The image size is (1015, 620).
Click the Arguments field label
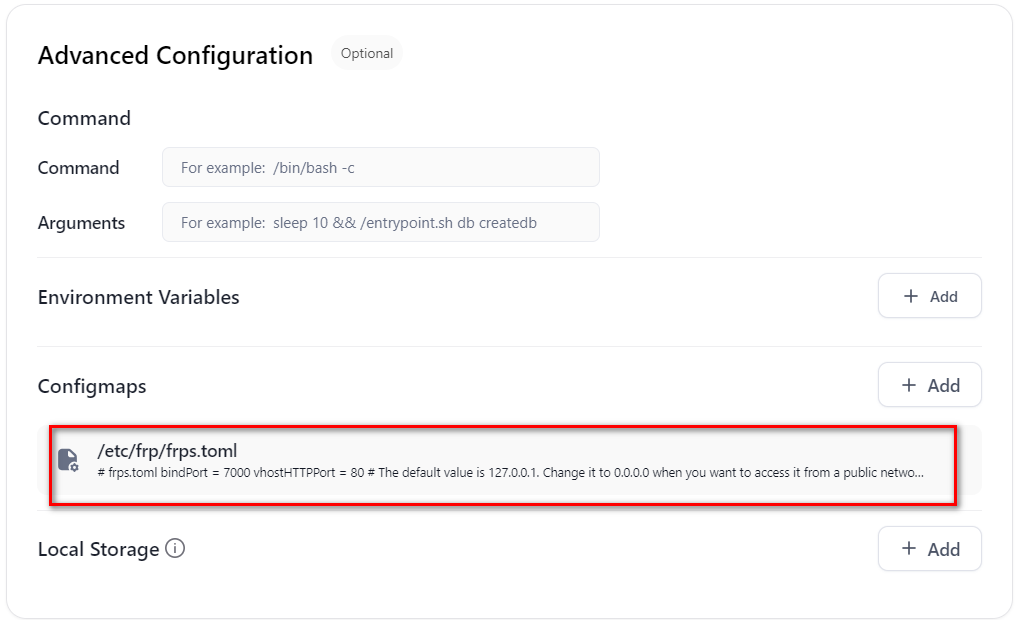[81, 223]
